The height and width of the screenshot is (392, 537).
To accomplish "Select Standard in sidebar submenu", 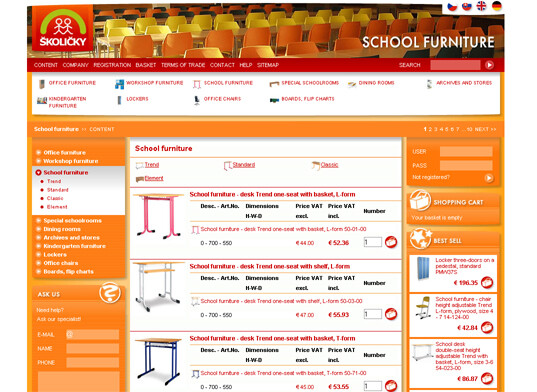I will click(58, 190).
